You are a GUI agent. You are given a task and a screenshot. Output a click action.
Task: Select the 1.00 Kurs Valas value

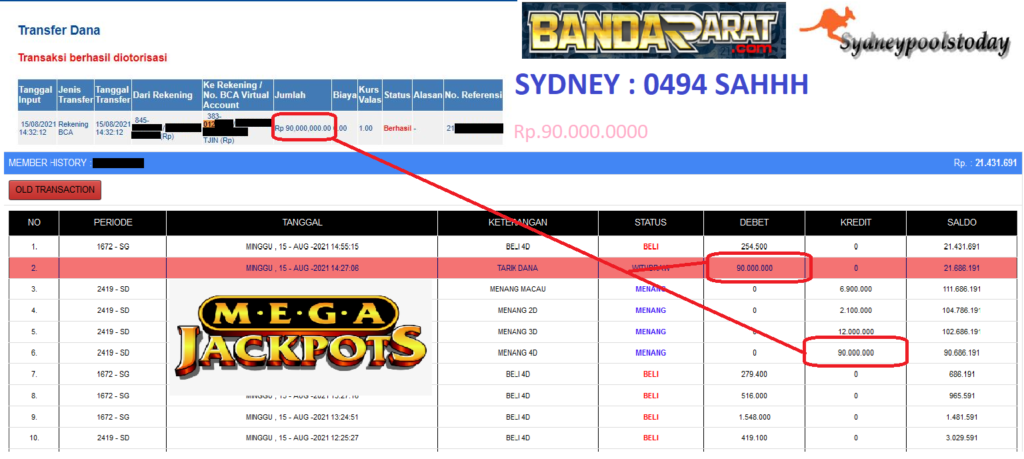coord(365,128)
